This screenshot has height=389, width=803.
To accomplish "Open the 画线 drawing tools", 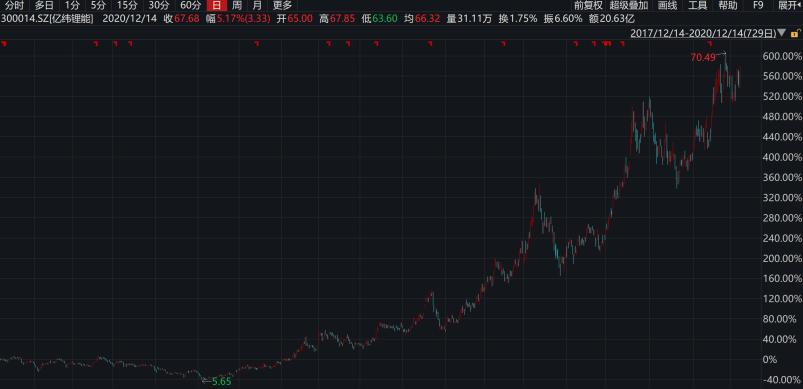I will pyautogui.click(x=667, y=6).
